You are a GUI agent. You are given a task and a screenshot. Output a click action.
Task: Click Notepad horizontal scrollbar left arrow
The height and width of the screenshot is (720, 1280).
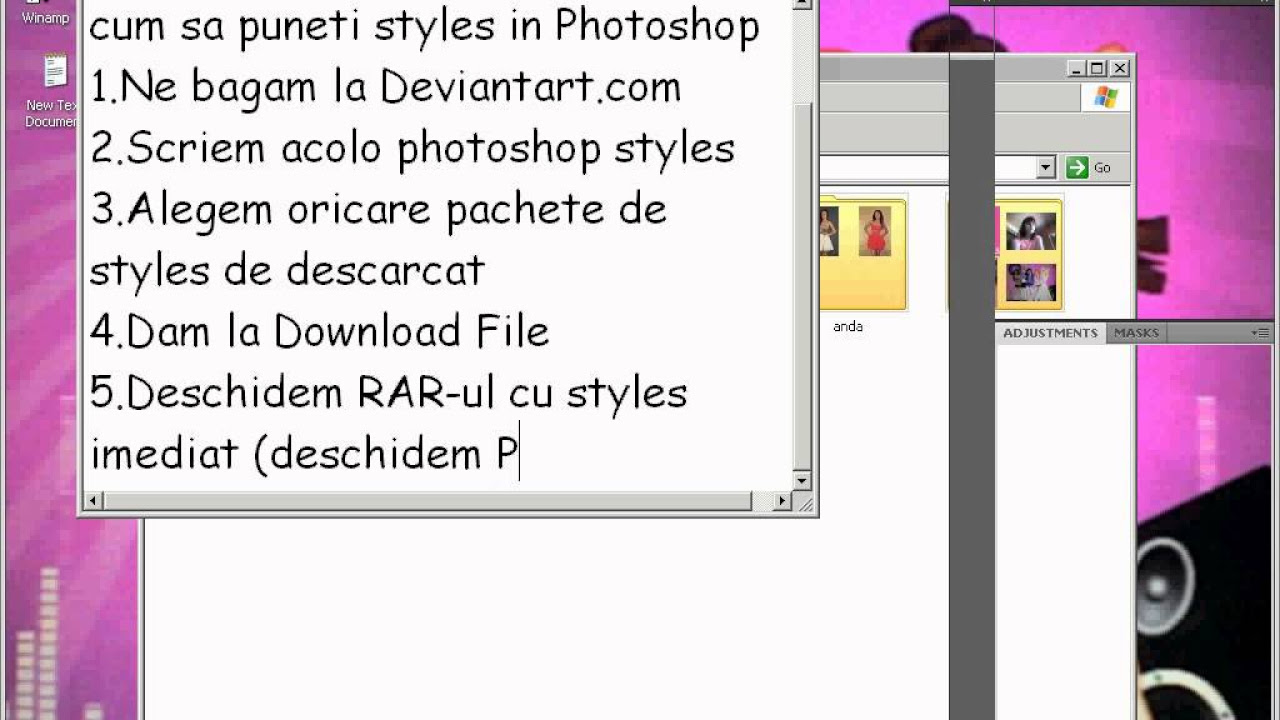(93, 501)
